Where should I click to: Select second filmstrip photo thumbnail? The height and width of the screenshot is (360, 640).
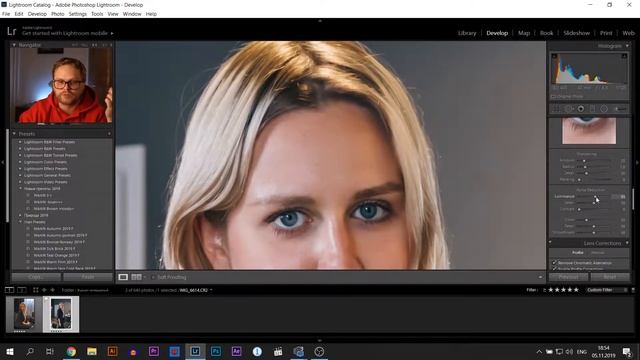click(x=61, y=314)
